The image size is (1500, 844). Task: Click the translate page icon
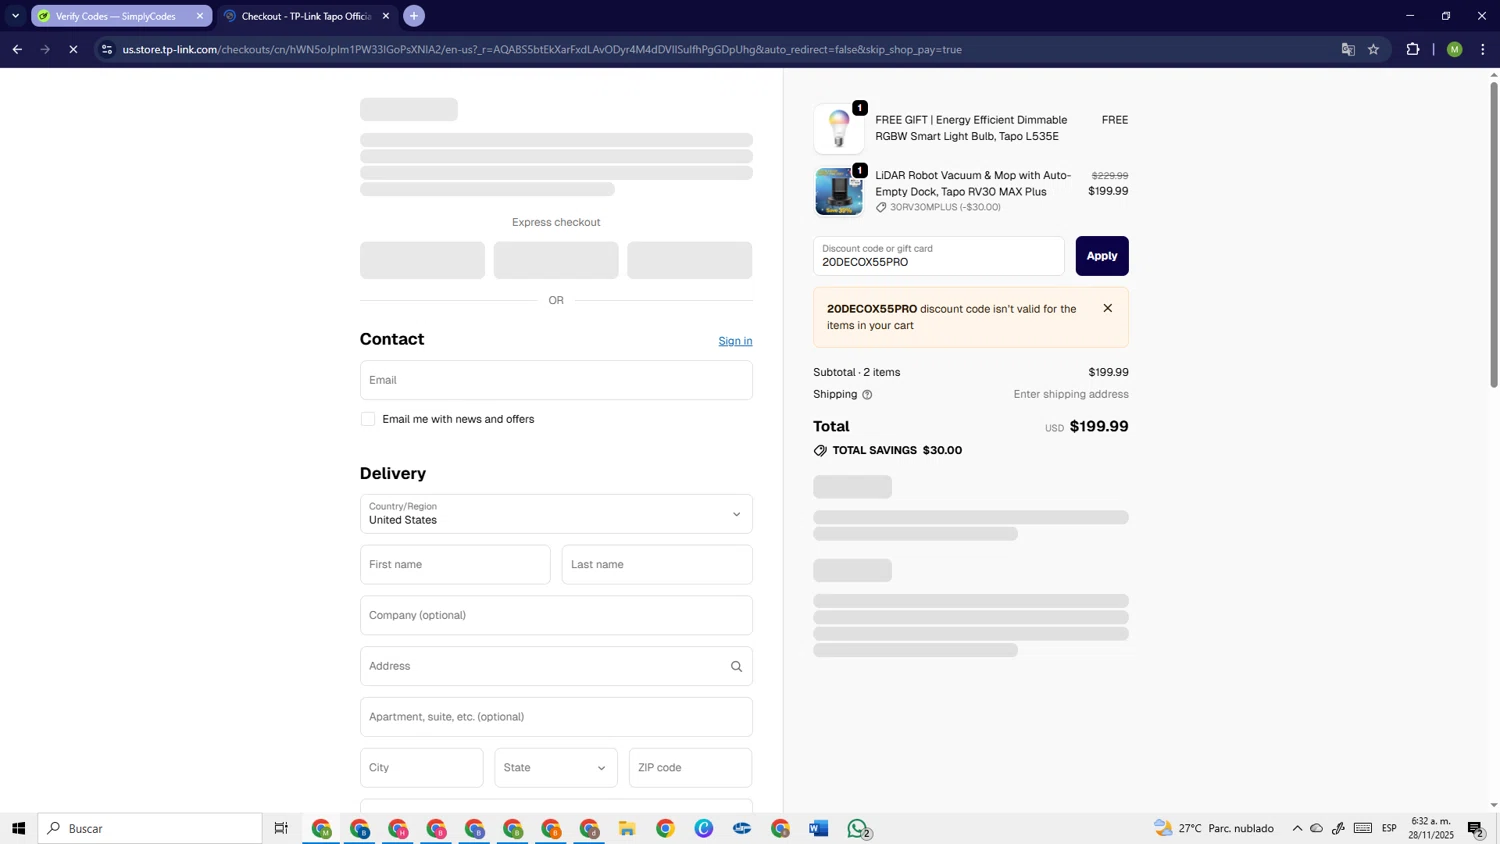(1348, 49)
